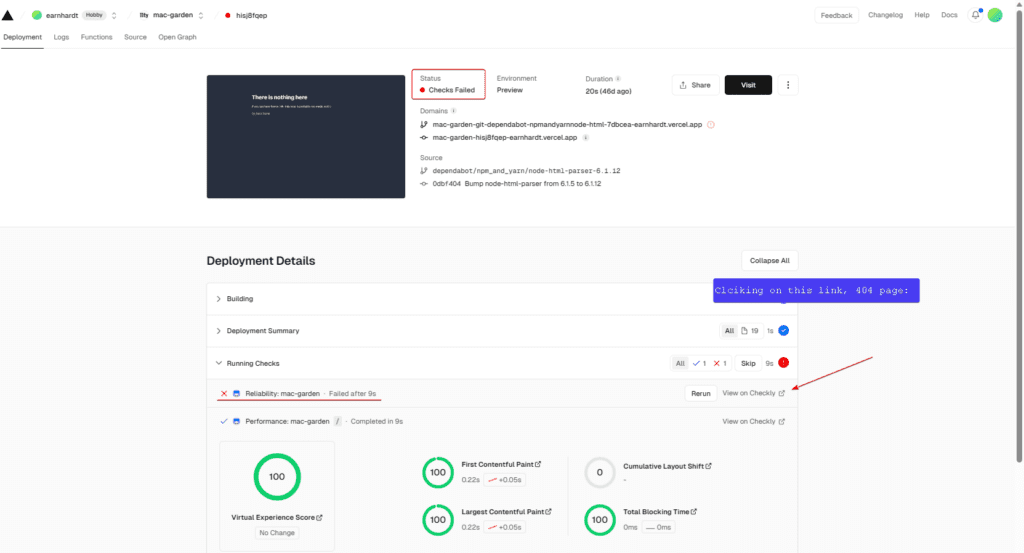Viewport: 1024px width, 553px height.
Task: Switch to the Open Graph tab
Action: point(177,37)
